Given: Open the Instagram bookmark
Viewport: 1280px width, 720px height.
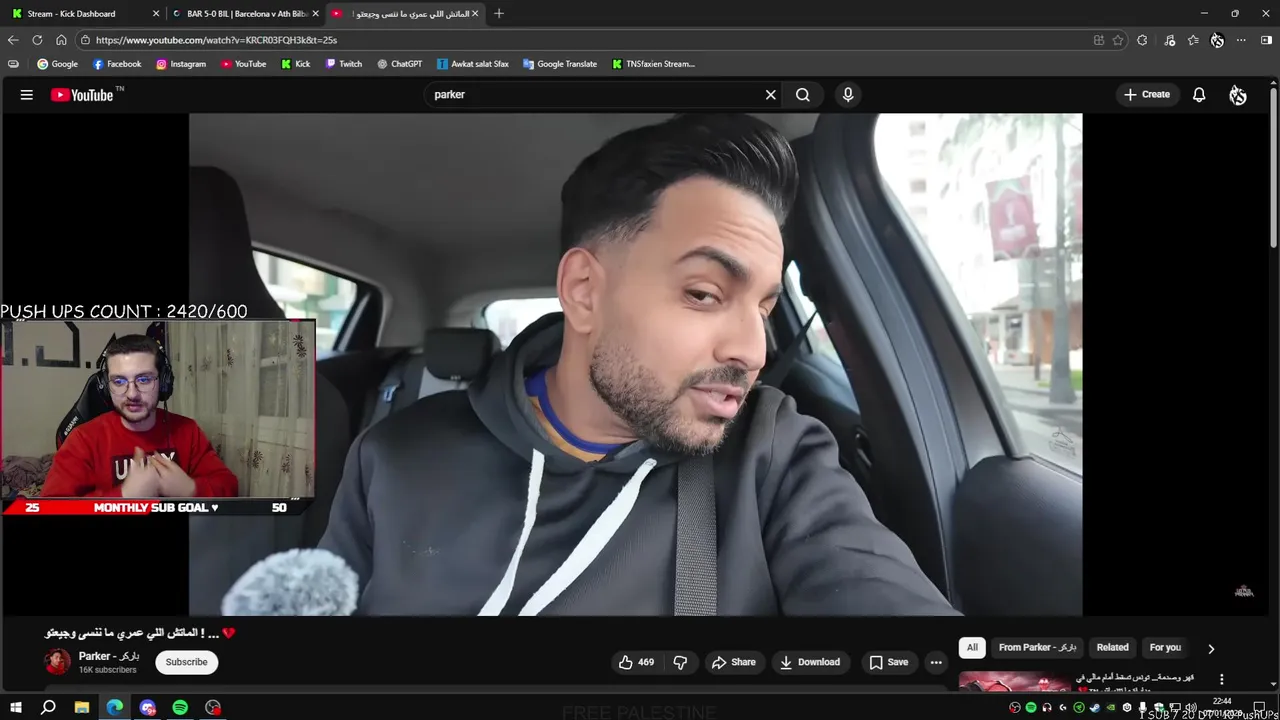Looking at the screenshot, I should pyautogui.click(x=181, y=64).
